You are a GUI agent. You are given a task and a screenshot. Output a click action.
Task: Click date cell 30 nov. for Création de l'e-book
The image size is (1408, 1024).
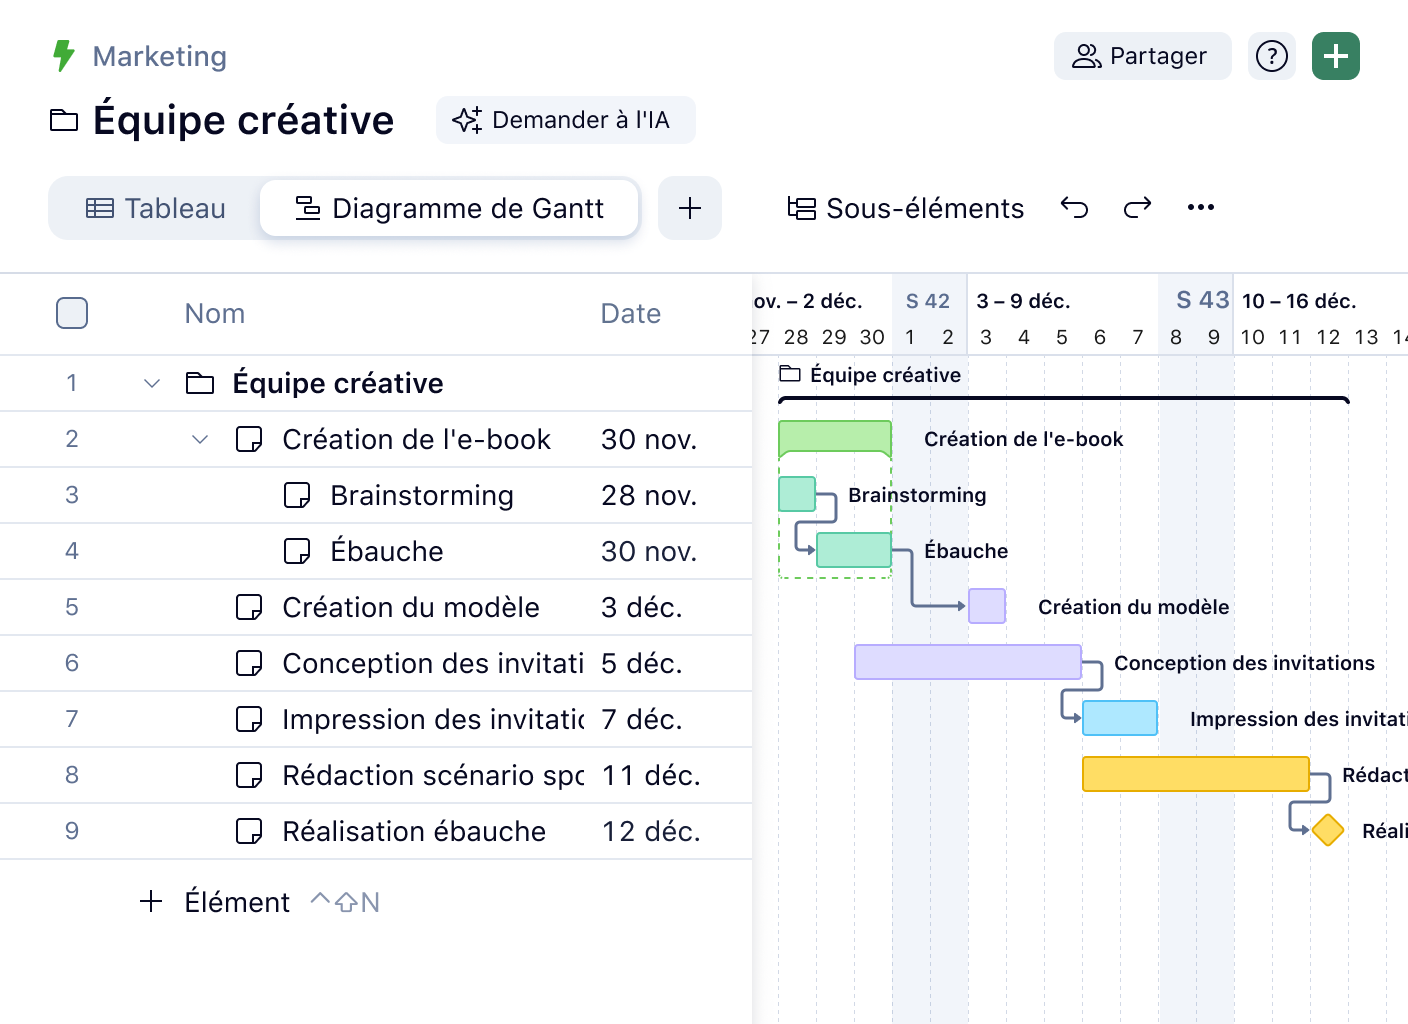point(649,439)
